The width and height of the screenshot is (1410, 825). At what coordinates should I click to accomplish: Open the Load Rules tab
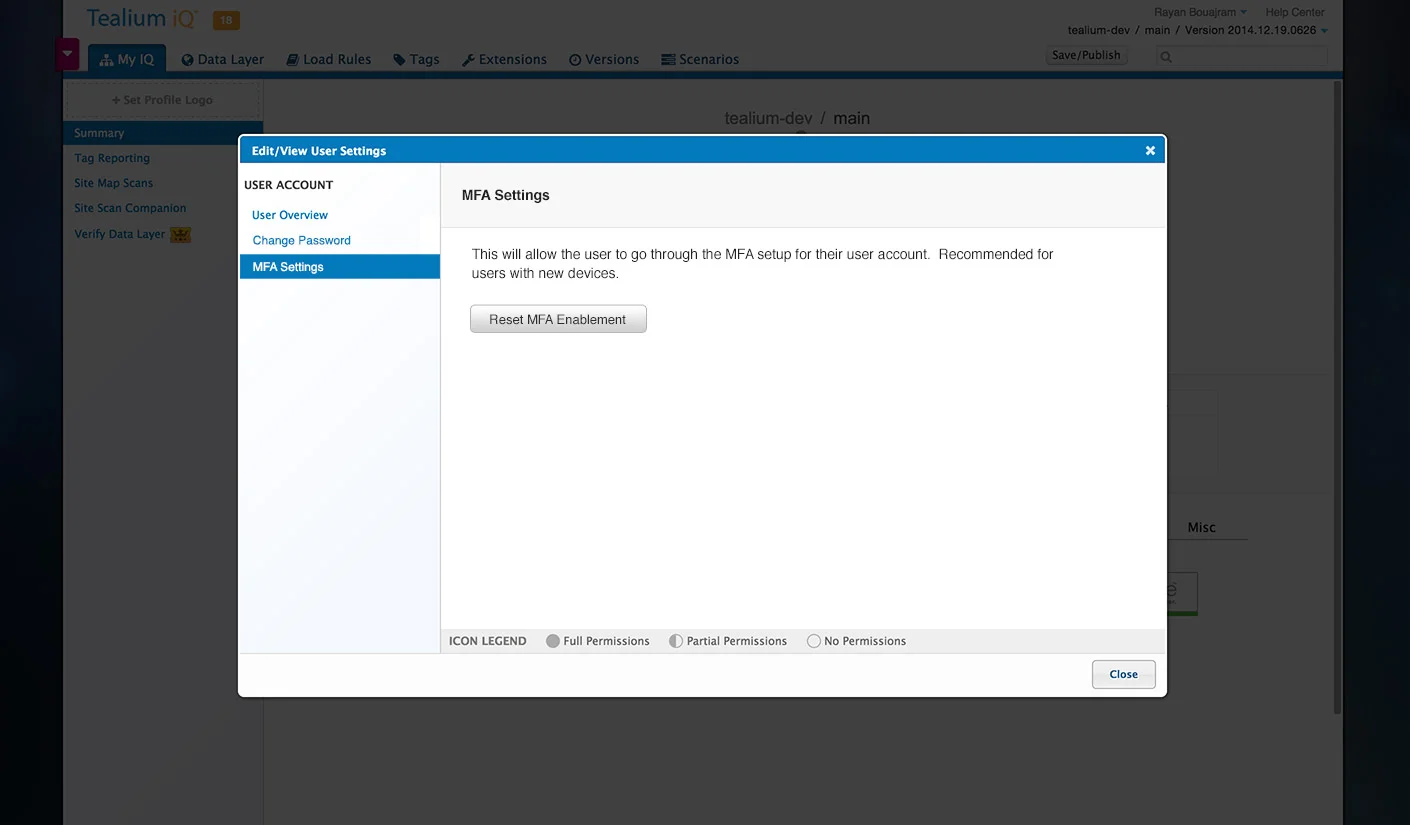tap(329, 59)
